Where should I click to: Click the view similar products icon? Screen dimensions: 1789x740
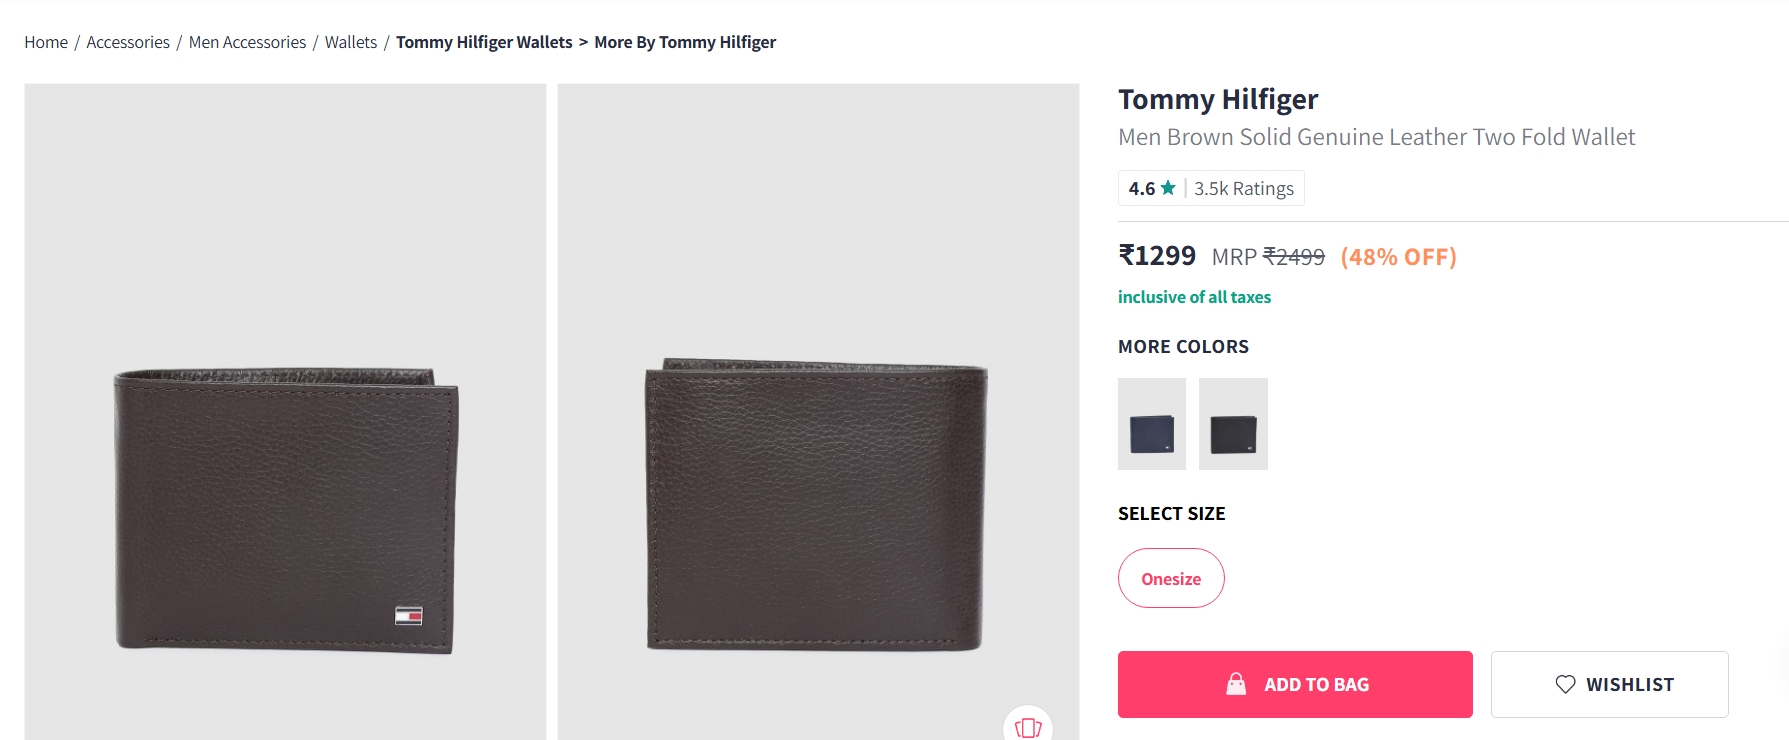coord(1029,729)
